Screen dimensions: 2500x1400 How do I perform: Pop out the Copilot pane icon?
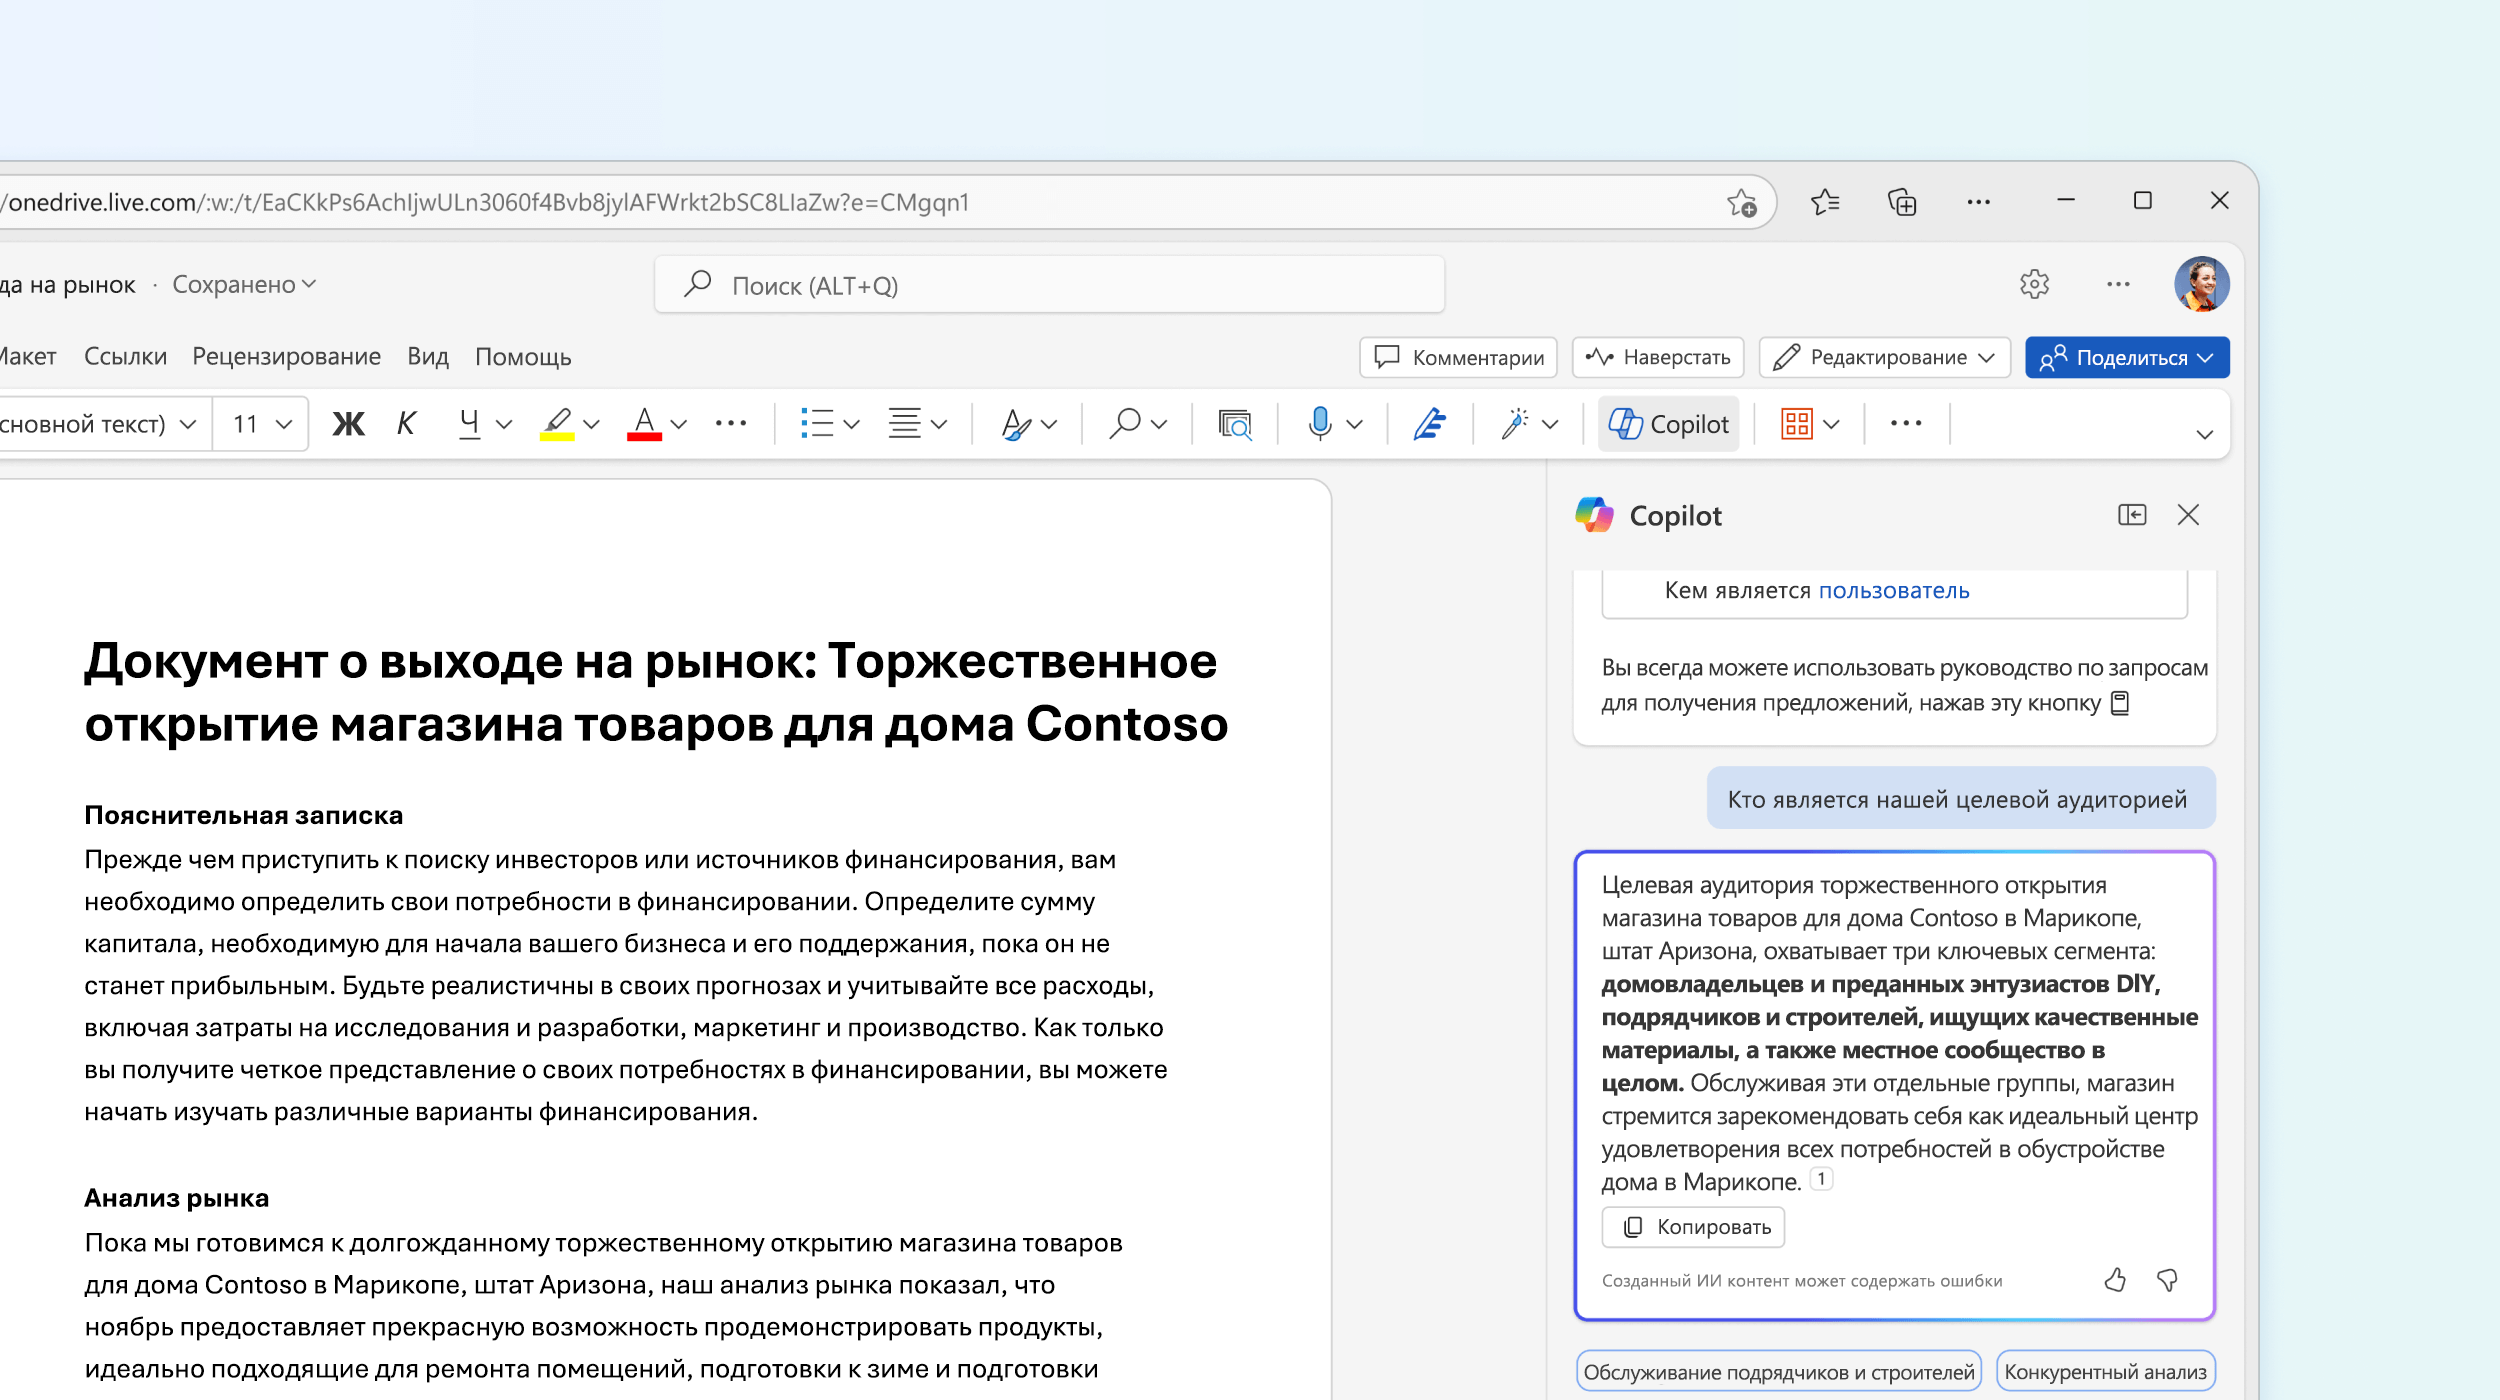click(x=2132, y=515)
